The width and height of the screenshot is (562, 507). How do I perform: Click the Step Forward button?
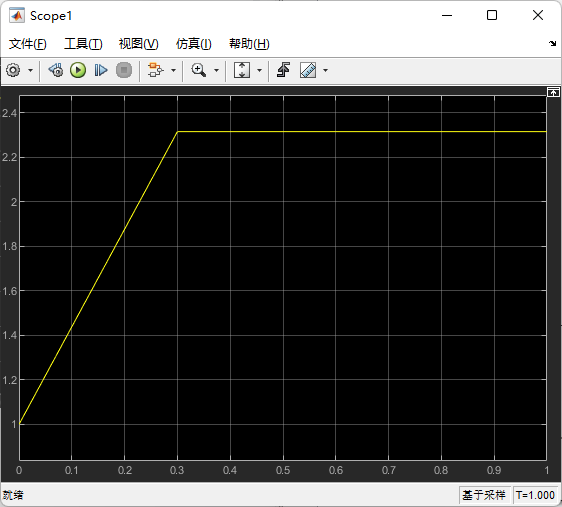101,70
